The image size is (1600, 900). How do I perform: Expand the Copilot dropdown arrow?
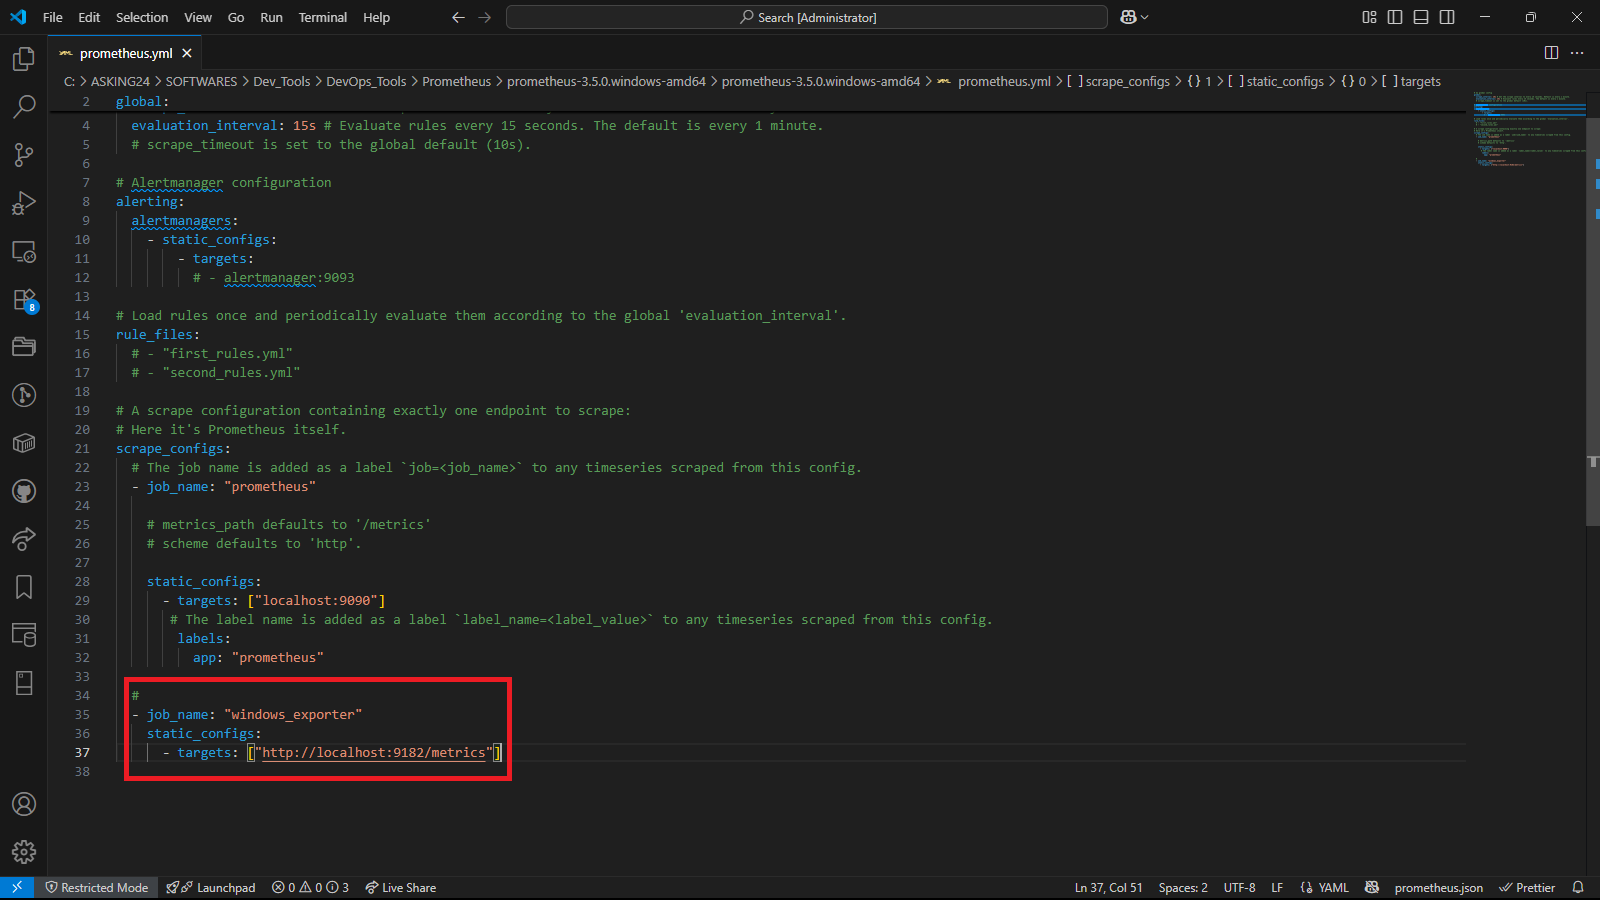tap(1145, 17)
